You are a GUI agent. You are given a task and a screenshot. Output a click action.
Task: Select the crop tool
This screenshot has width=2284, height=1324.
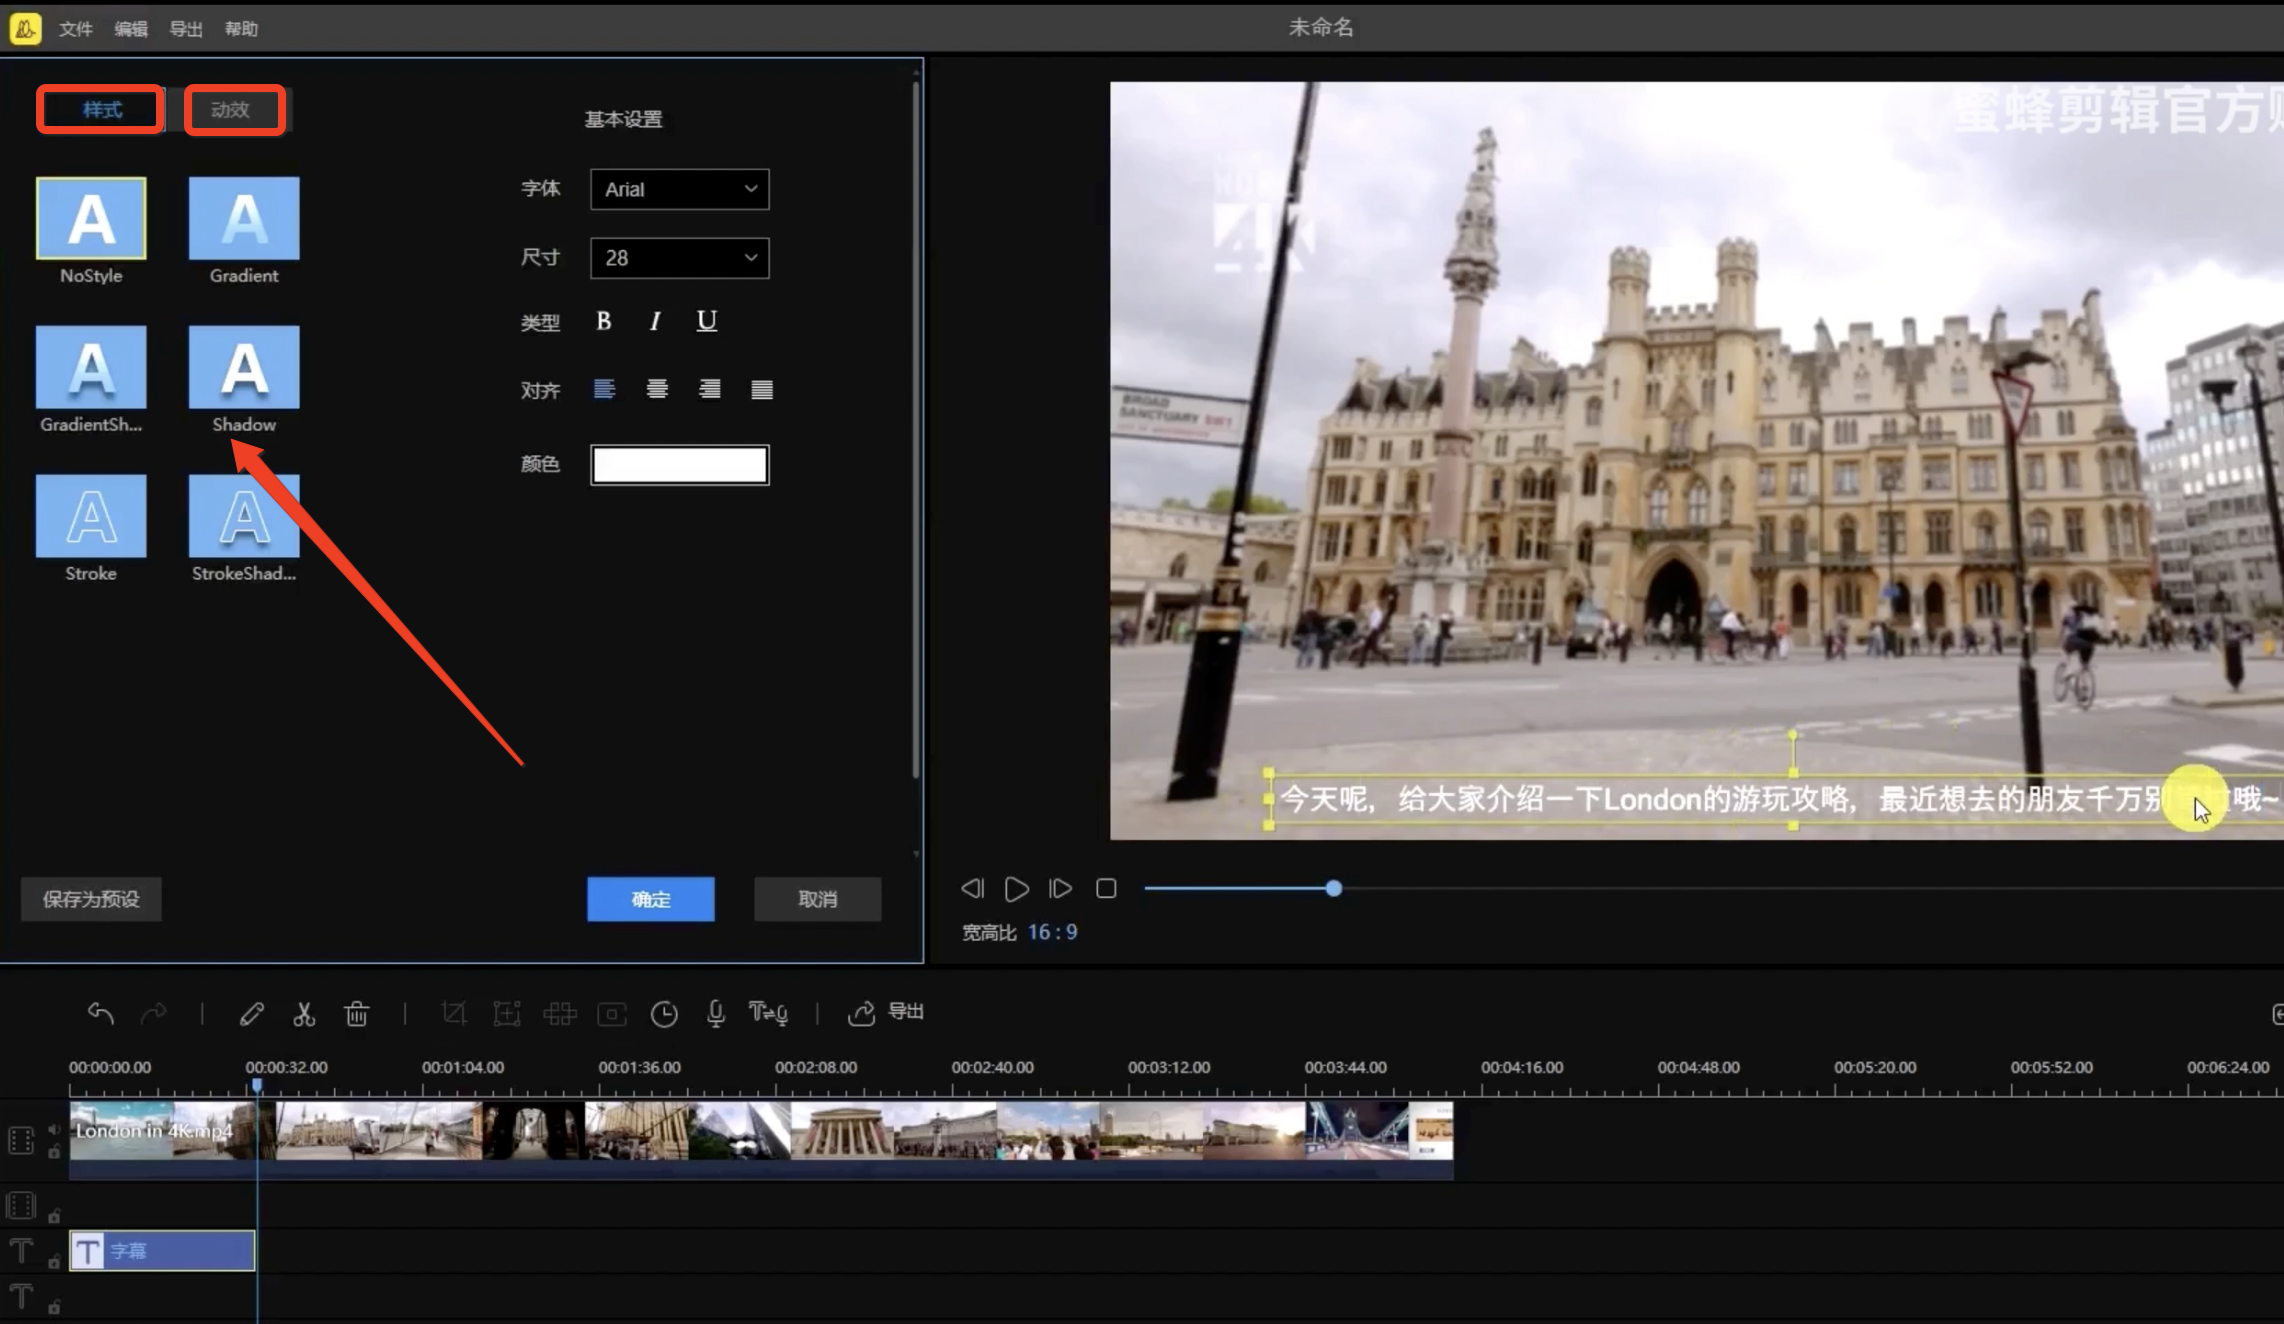454,1014
